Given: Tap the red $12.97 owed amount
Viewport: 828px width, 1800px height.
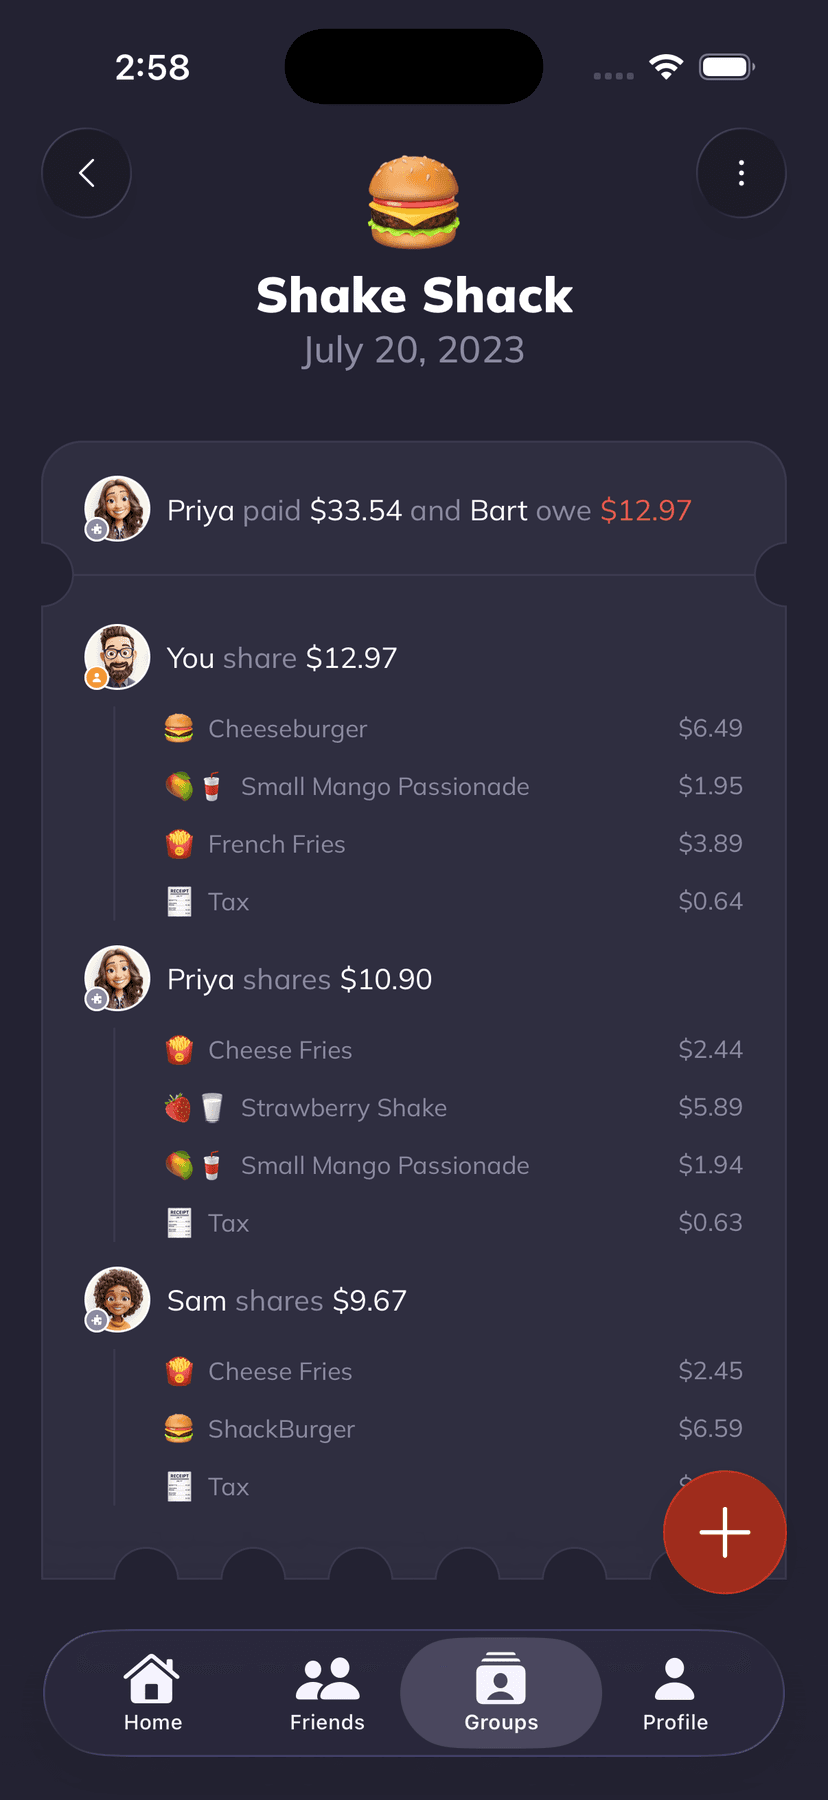Looking at the screenshot, I should (646, 511).
